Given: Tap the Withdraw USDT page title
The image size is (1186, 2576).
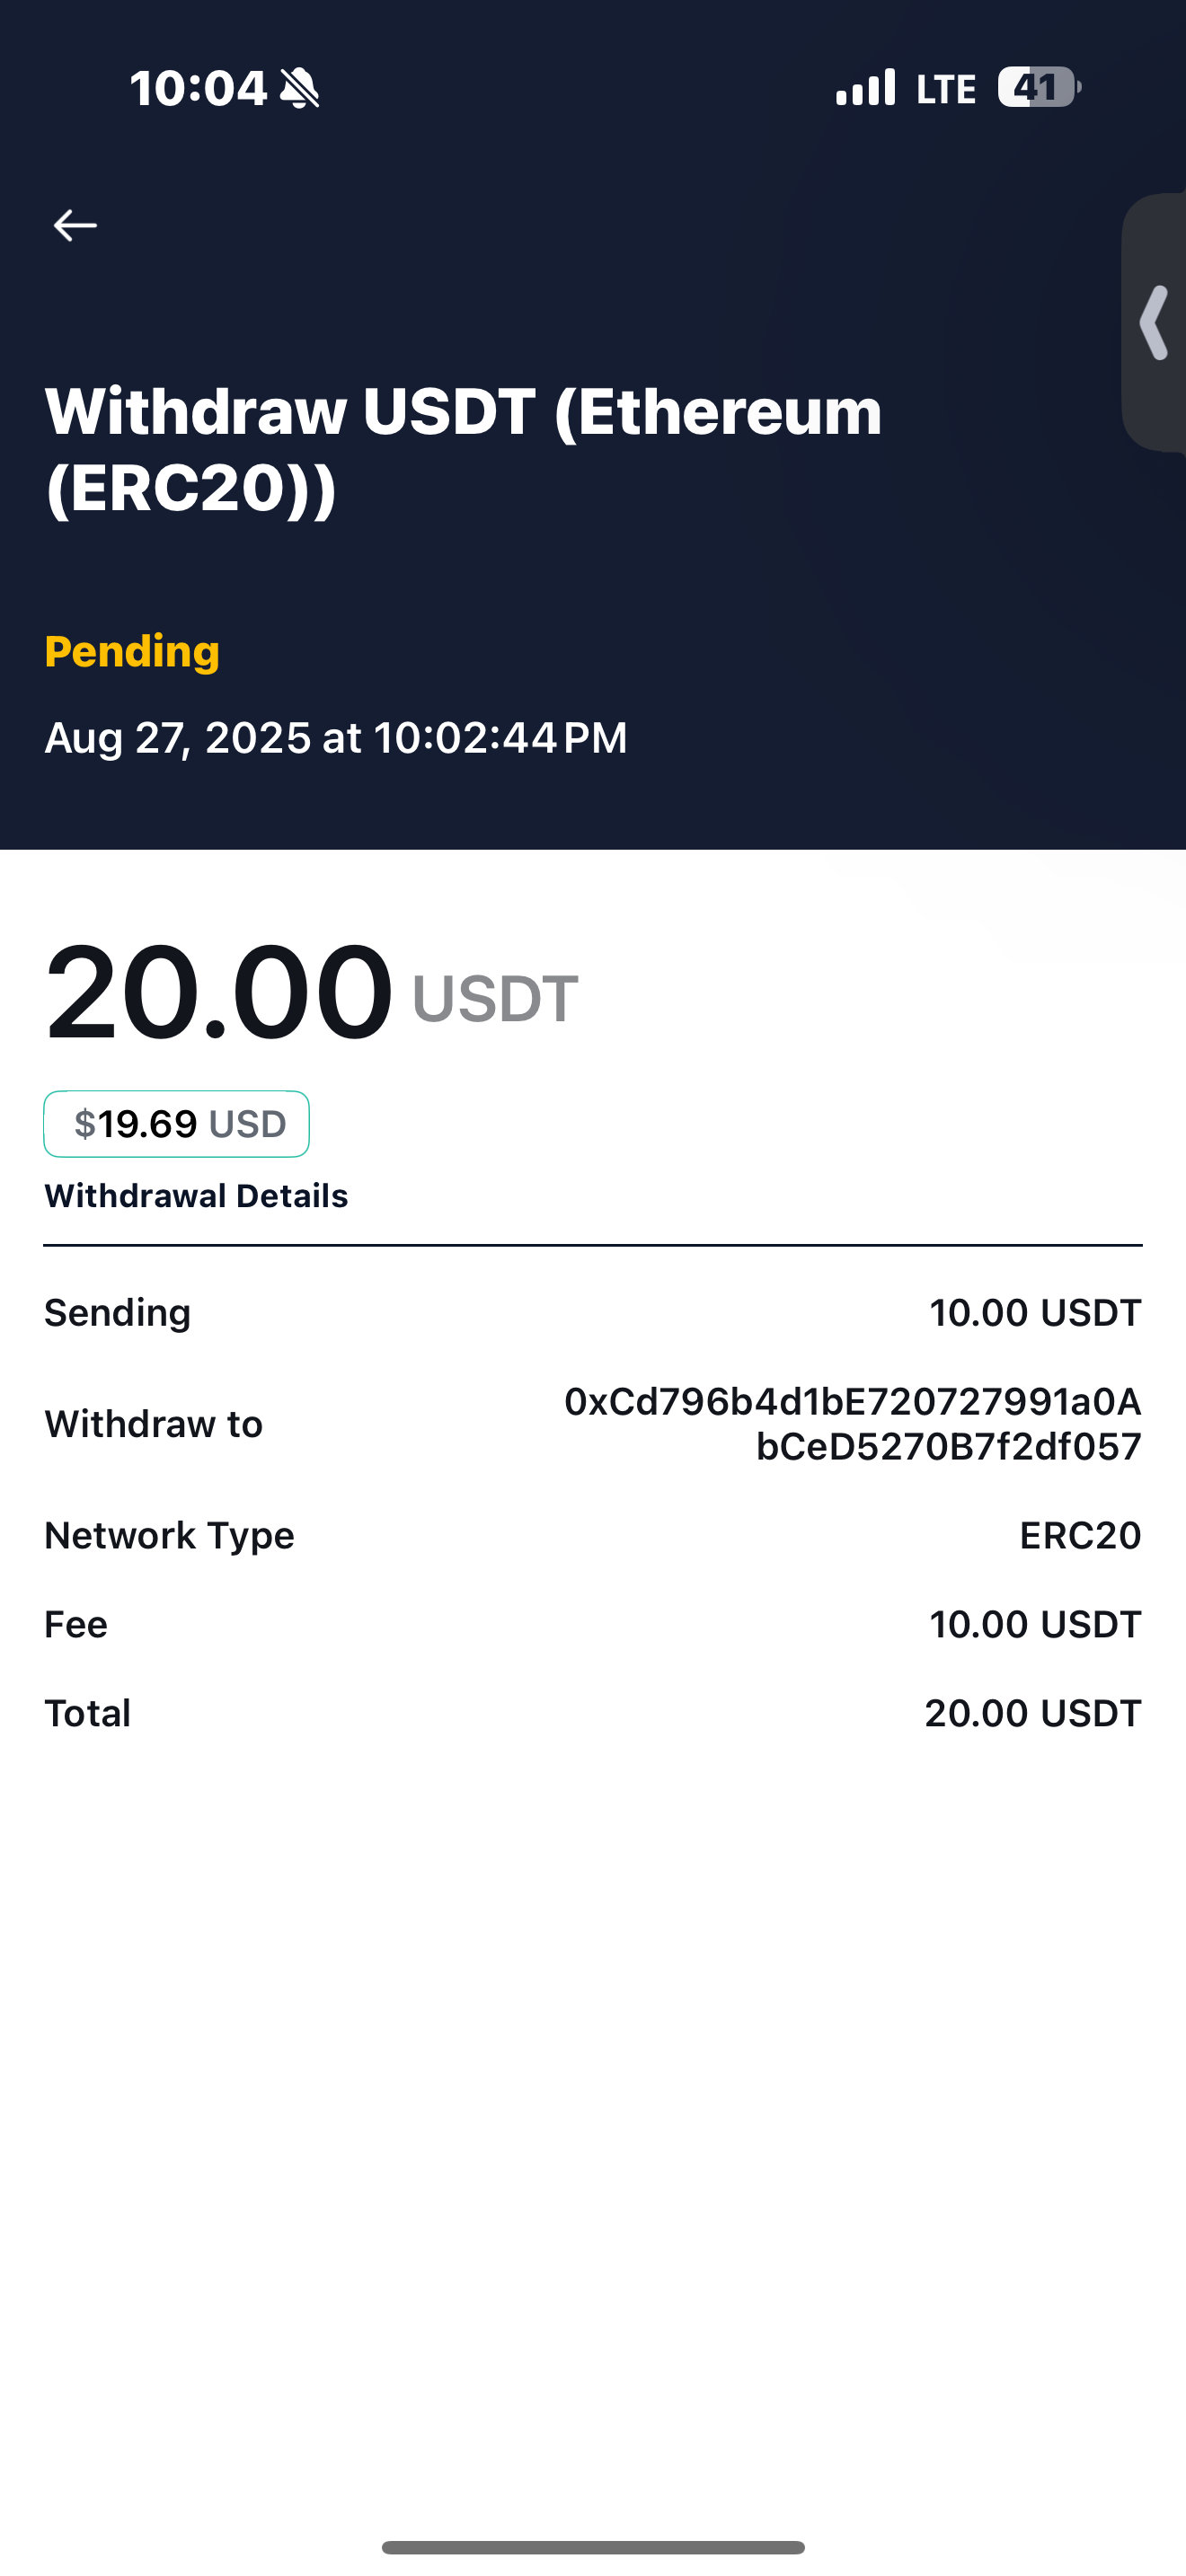Looking at the screenshot, I should point(463,449).
